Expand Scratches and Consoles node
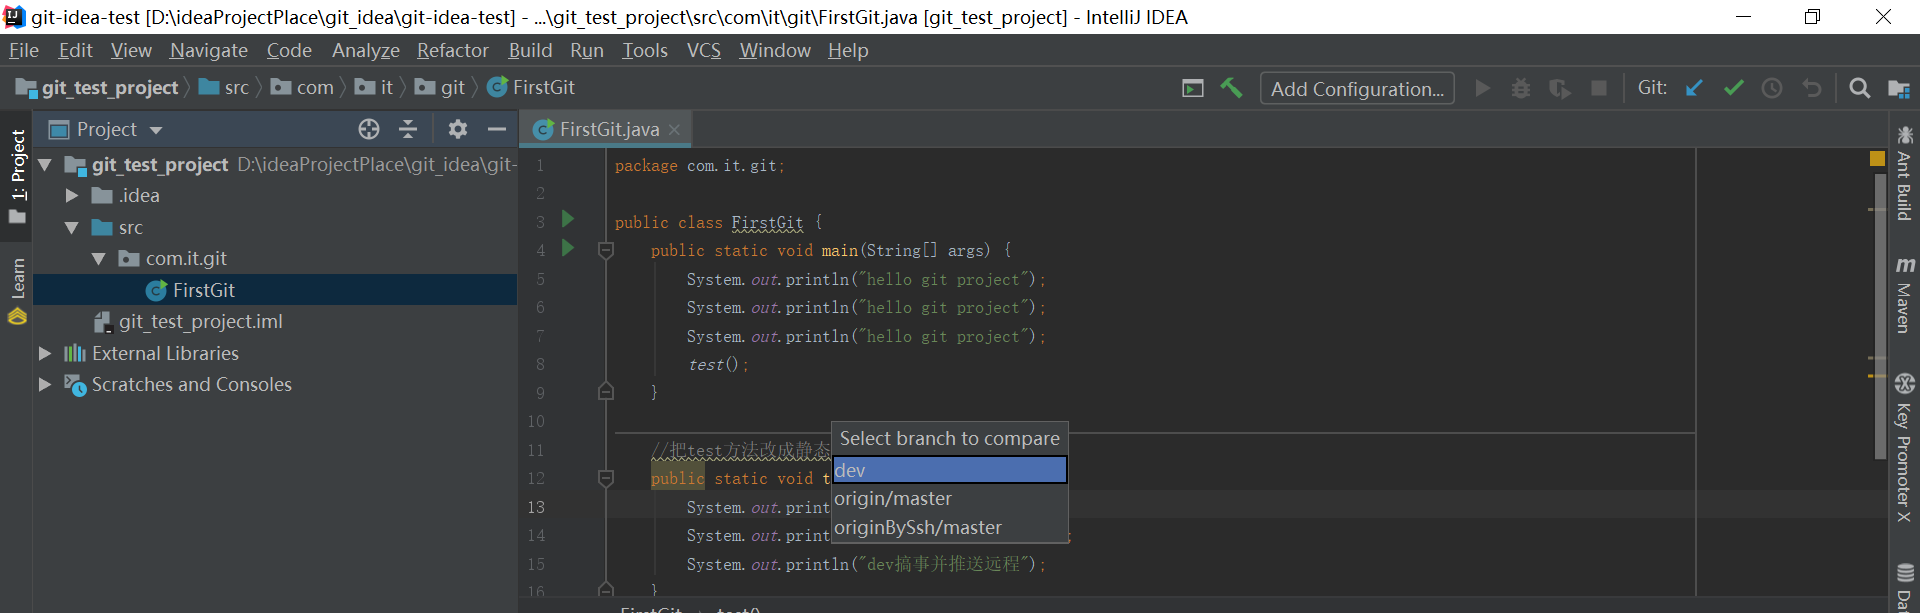 [x=45, y=384]
